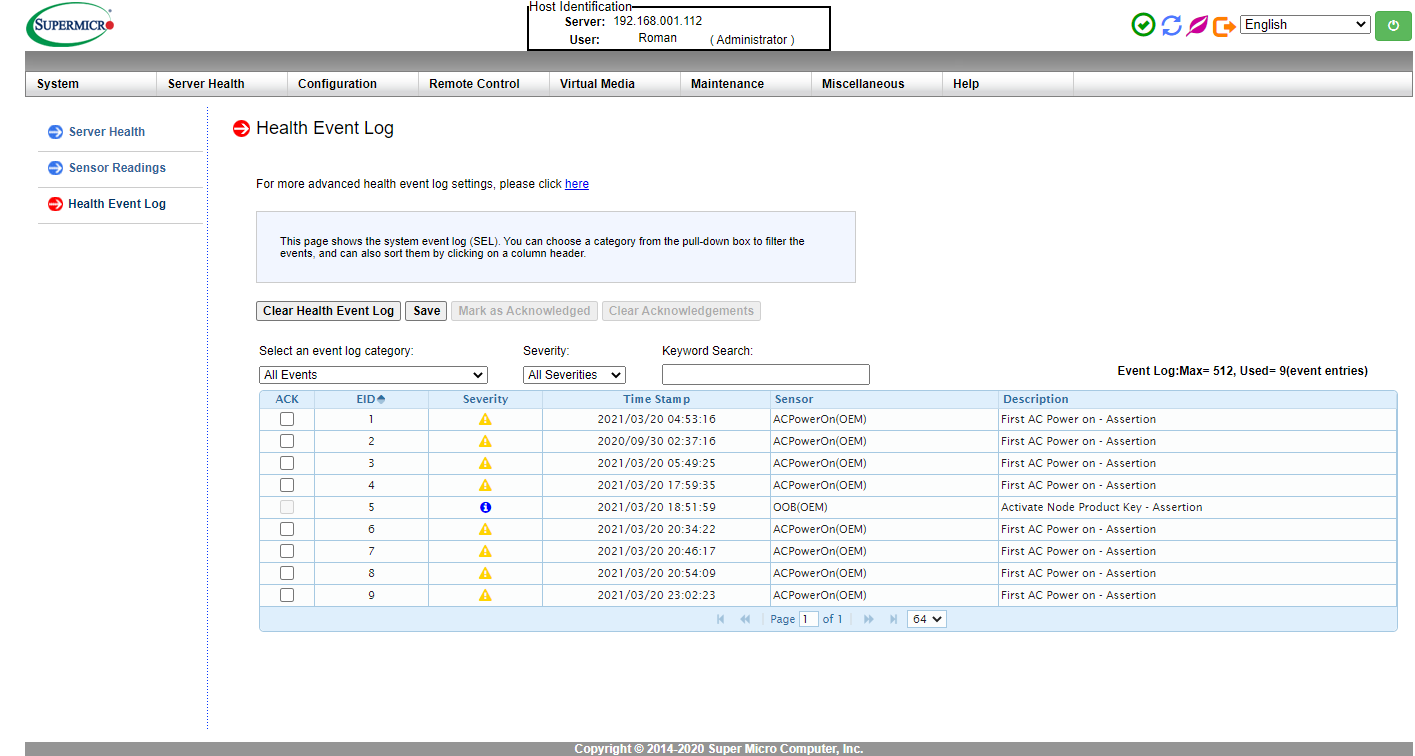1415x756 pixels.
Task: Click warning severity icon in EID 7 row
Action: click(x=485, y=551)
